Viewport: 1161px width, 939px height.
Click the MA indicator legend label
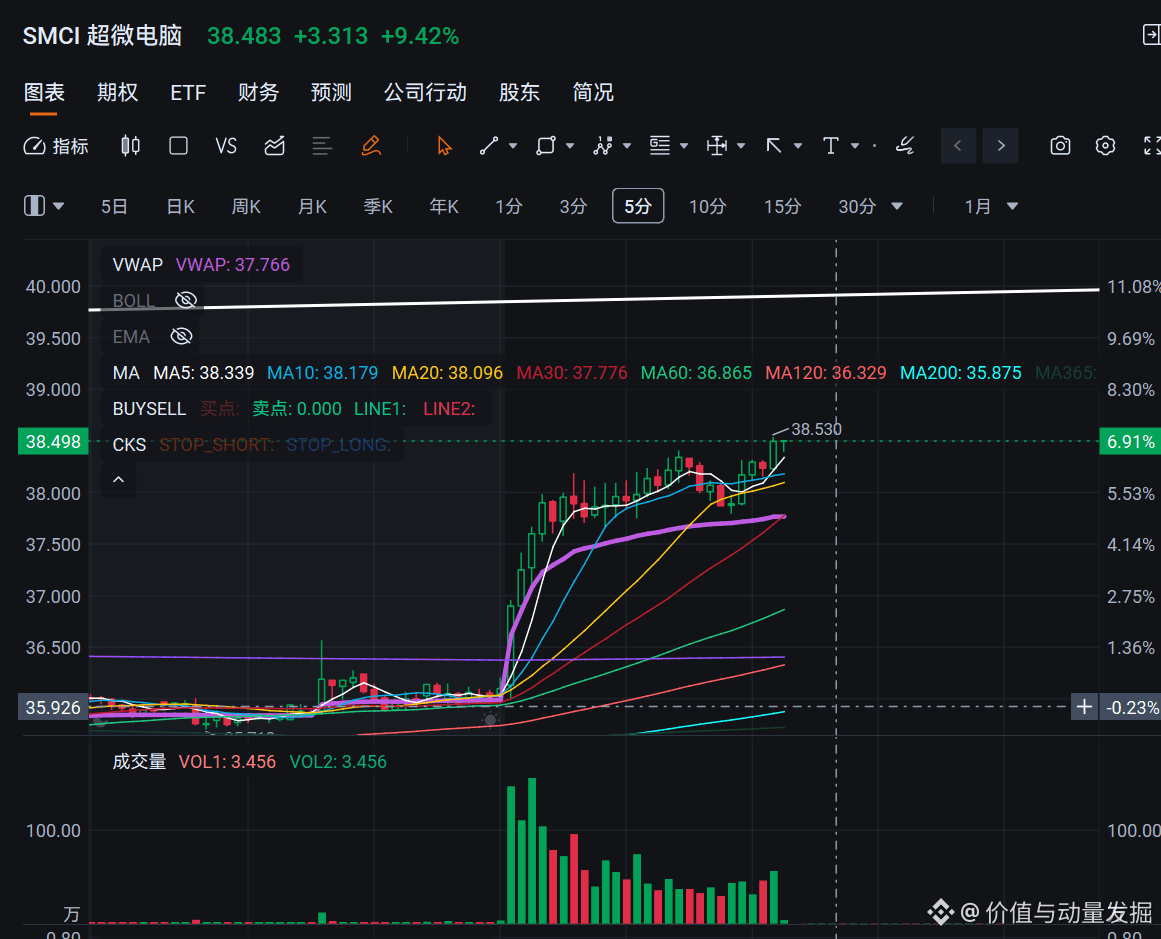(126, 372)
